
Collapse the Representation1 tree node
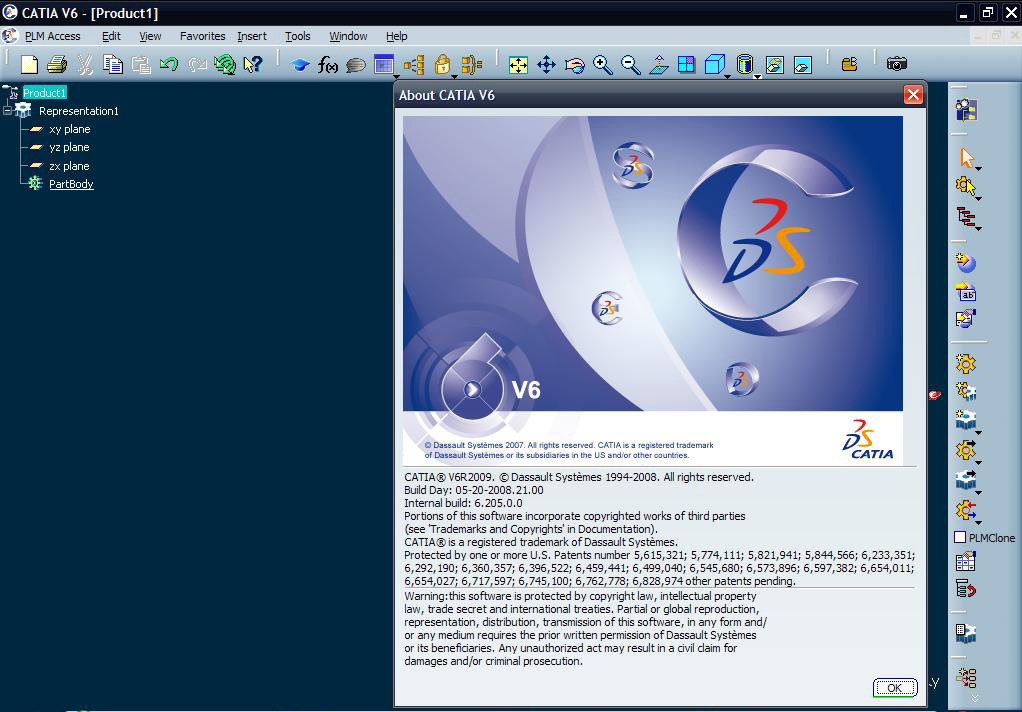coord(7,111)
